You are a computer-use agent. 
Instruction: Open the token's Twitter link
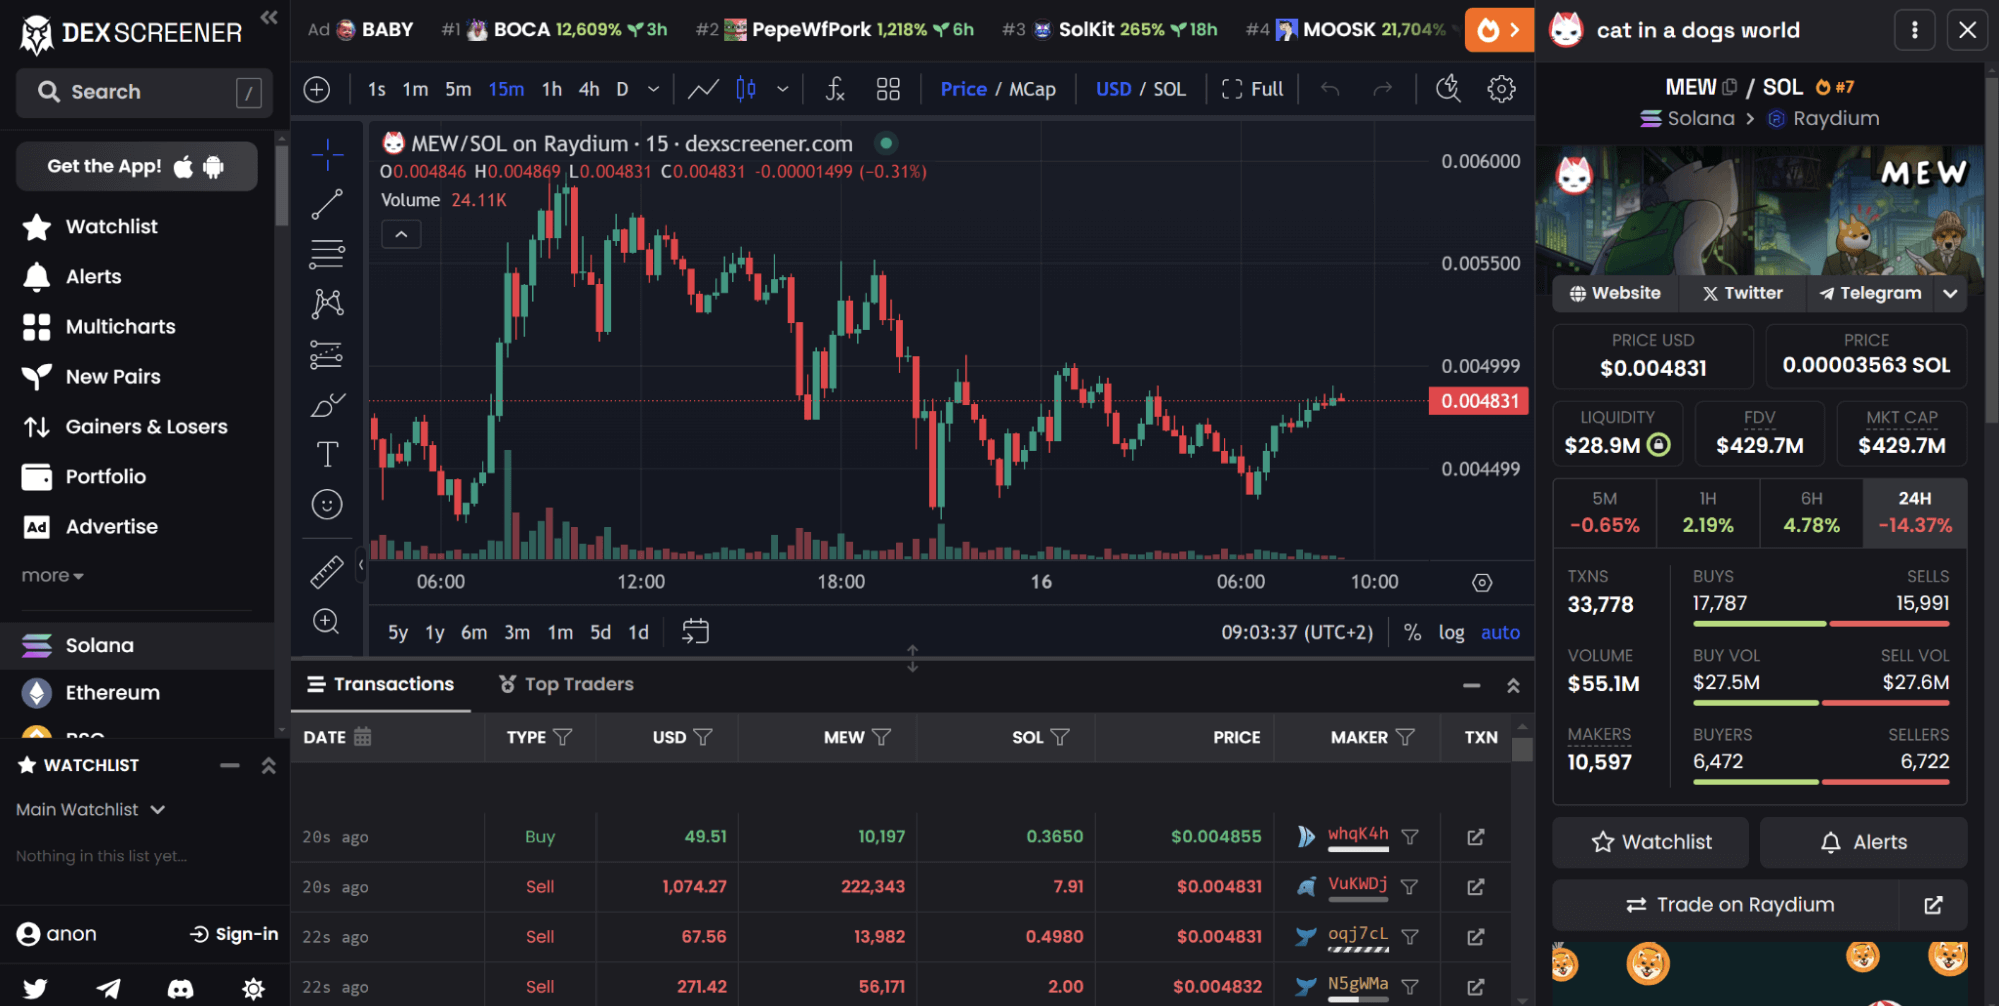[x=1742, y=293]
